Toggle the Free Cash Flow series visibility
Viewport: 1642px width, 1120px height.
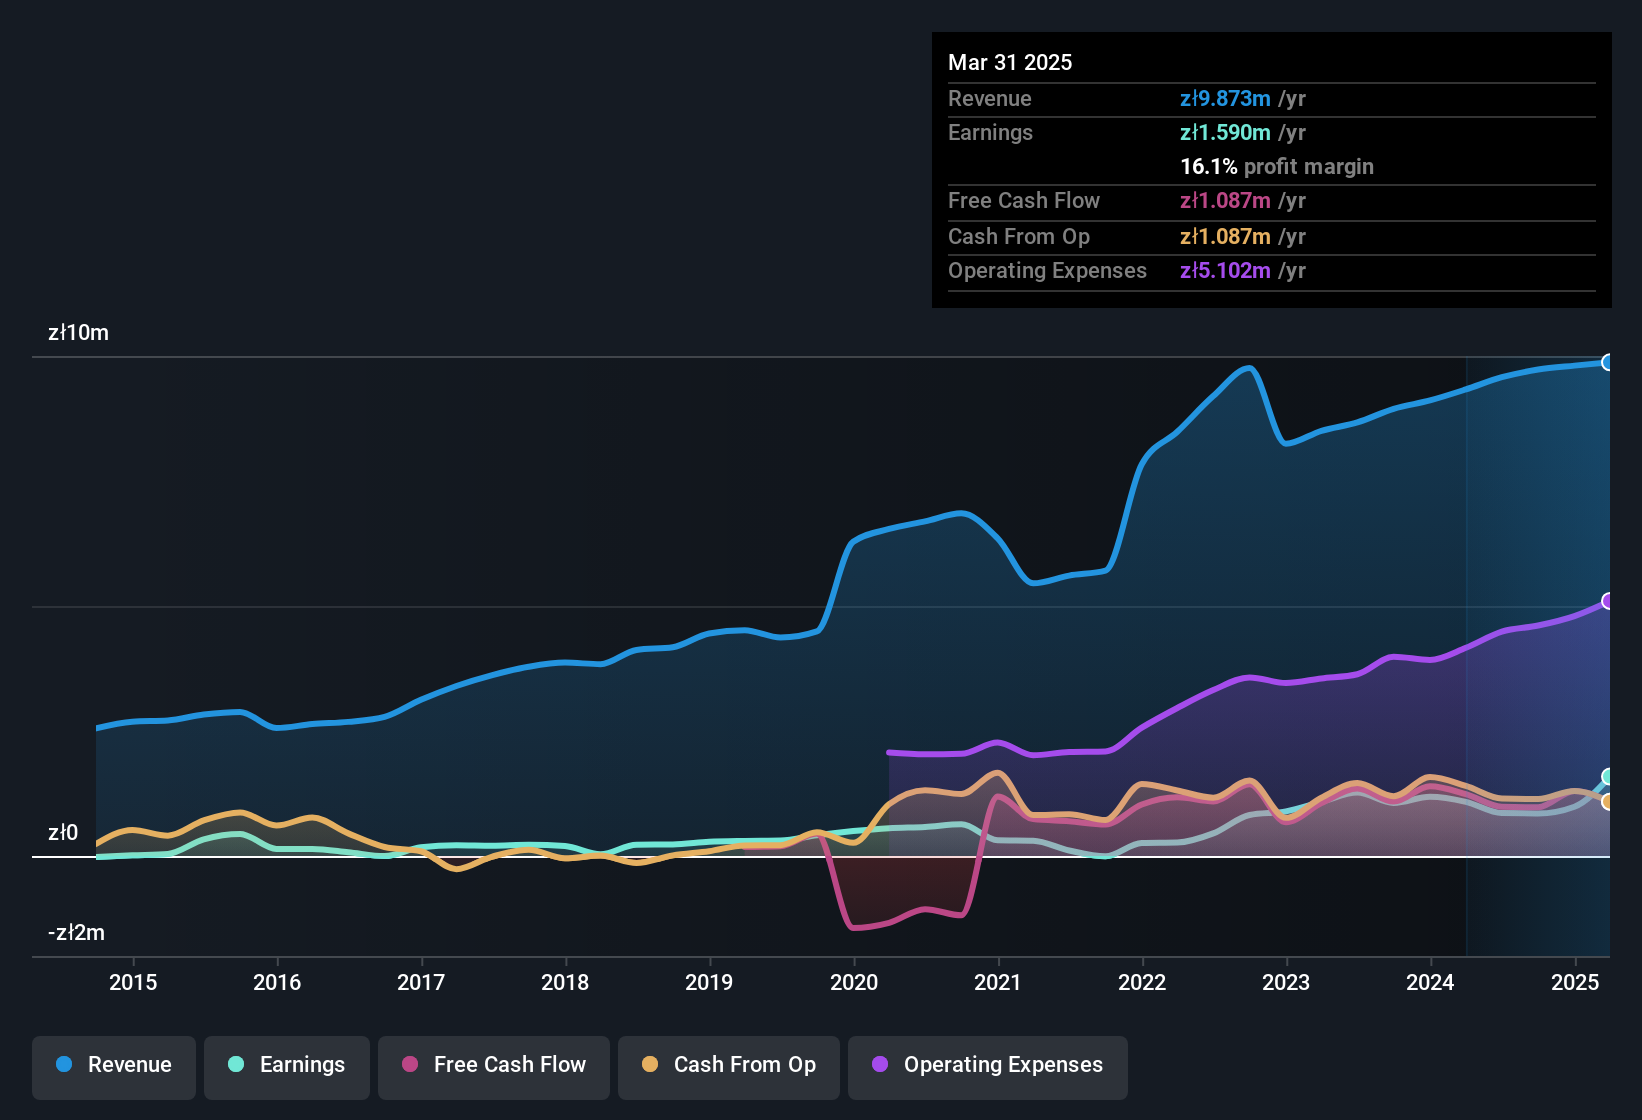pyautogui.click(x=493, y=1065)
